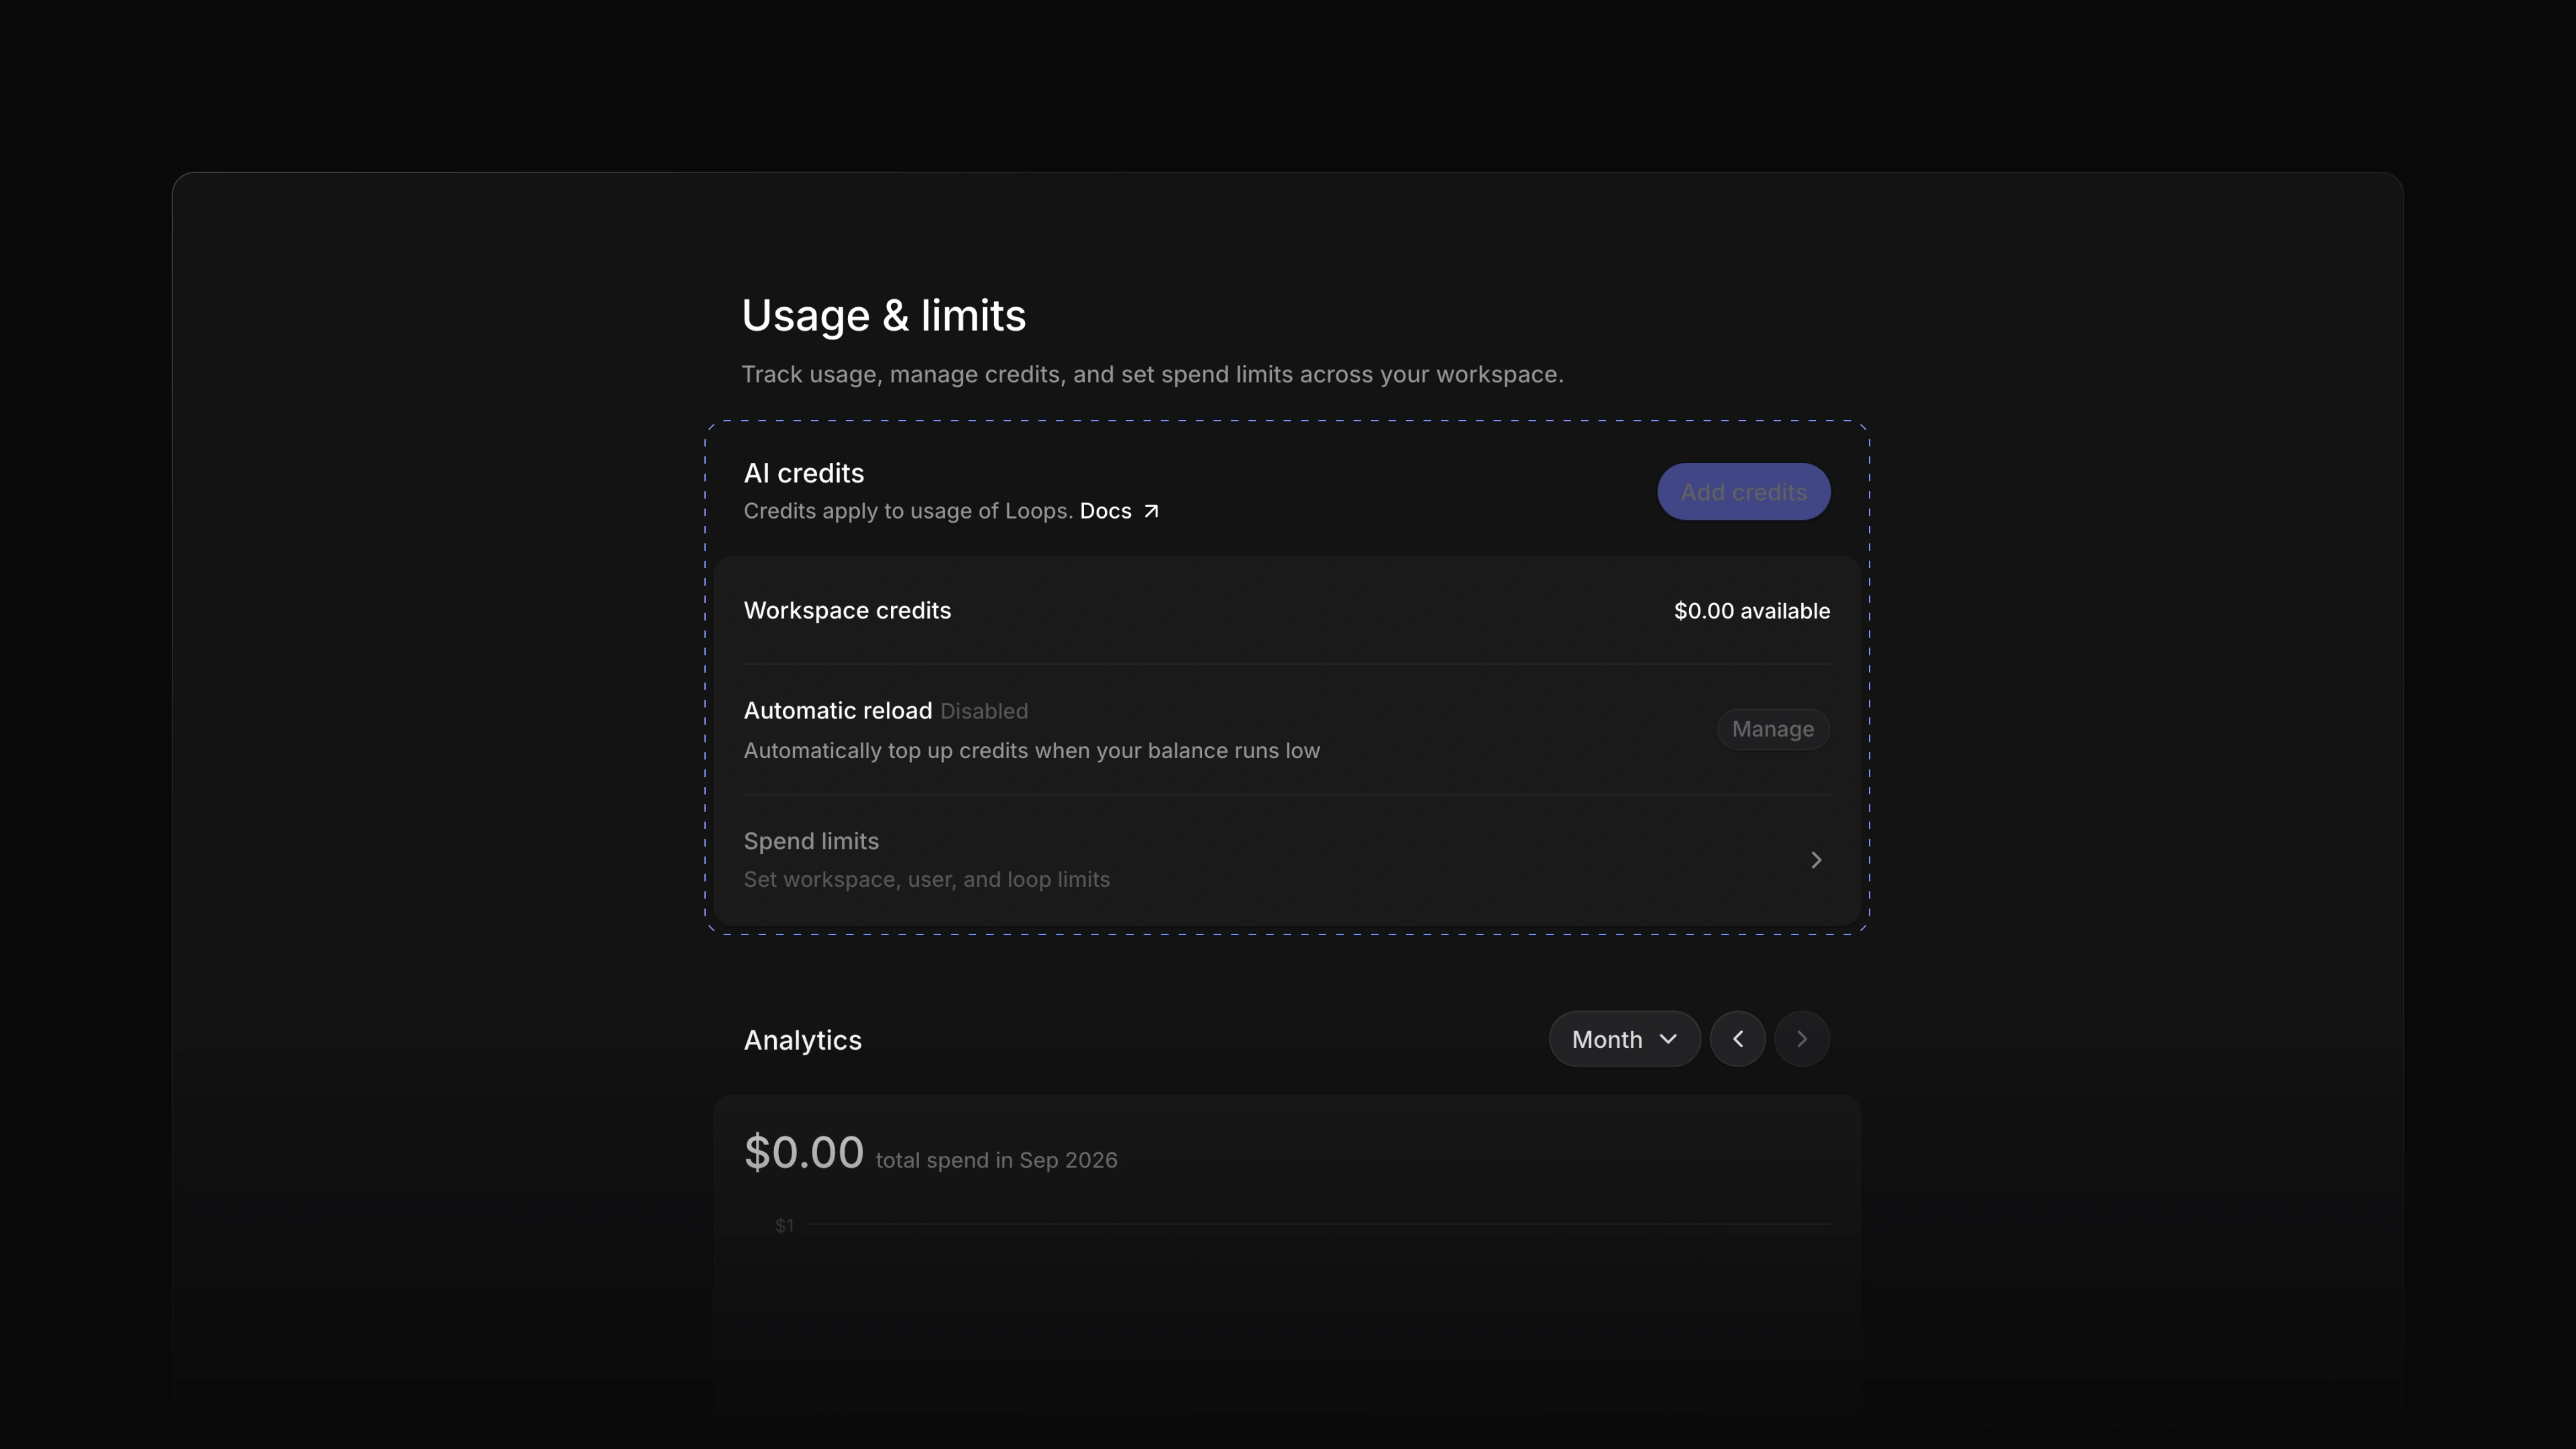Click the 'Automatically top up credits' description
This screenshot has width=2576, height=1449.
coord(1032,750)
